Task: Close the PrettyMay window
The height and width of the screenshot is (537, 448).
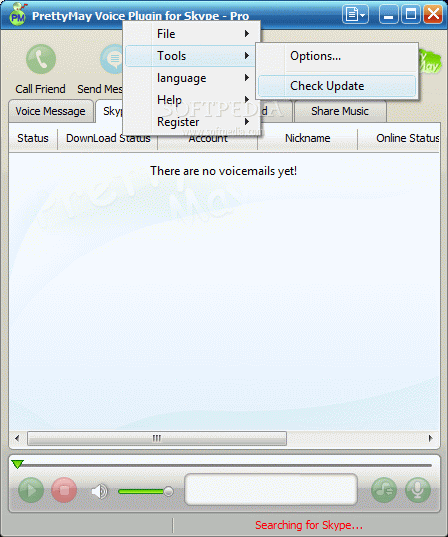Action: point(433,14)
